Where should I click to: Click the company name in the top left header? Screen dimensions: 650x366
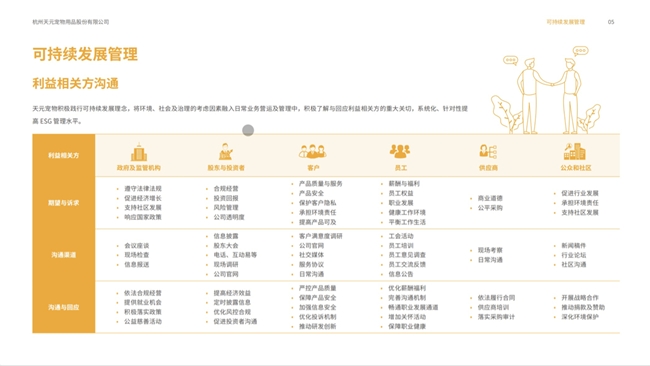[x=70, y=22]
